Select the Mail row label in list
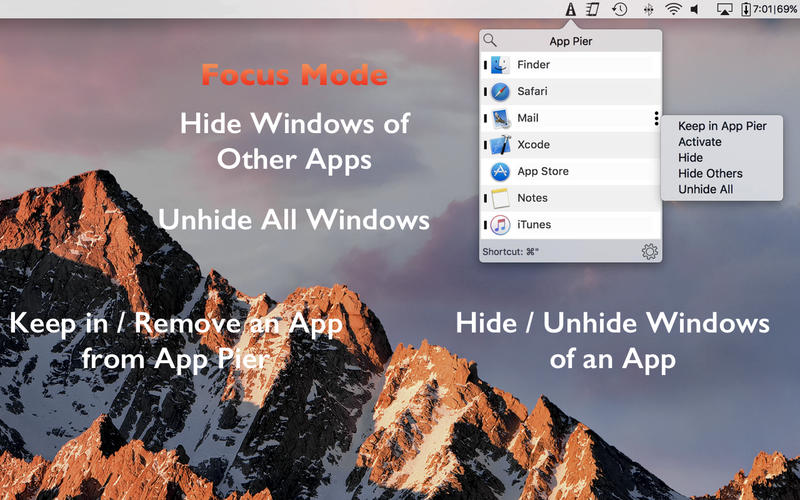Viewport: 800px width, 500px height. (528, 118)
